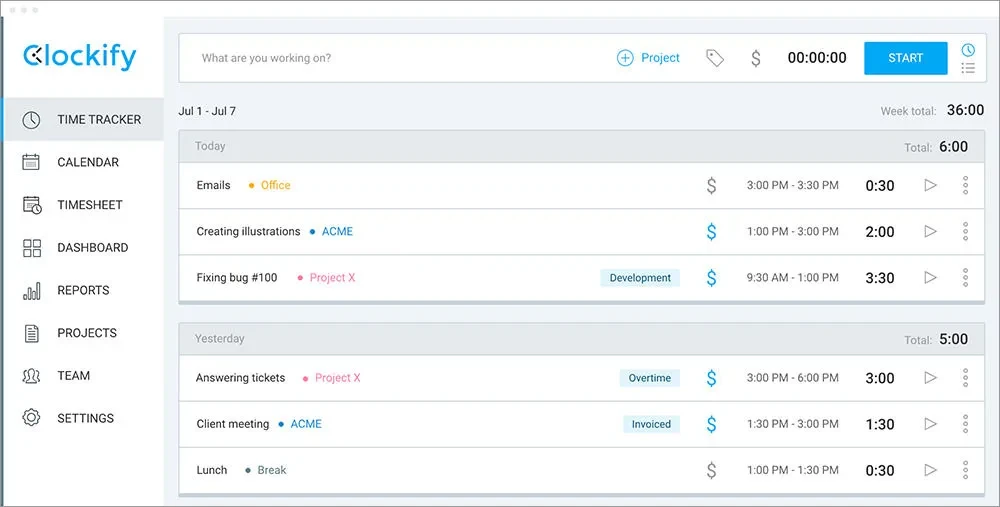1000x507 pixels.
Task: Resume timer for Creating illustrations entry
Action: pyautogui.click(x=930, y=231)
